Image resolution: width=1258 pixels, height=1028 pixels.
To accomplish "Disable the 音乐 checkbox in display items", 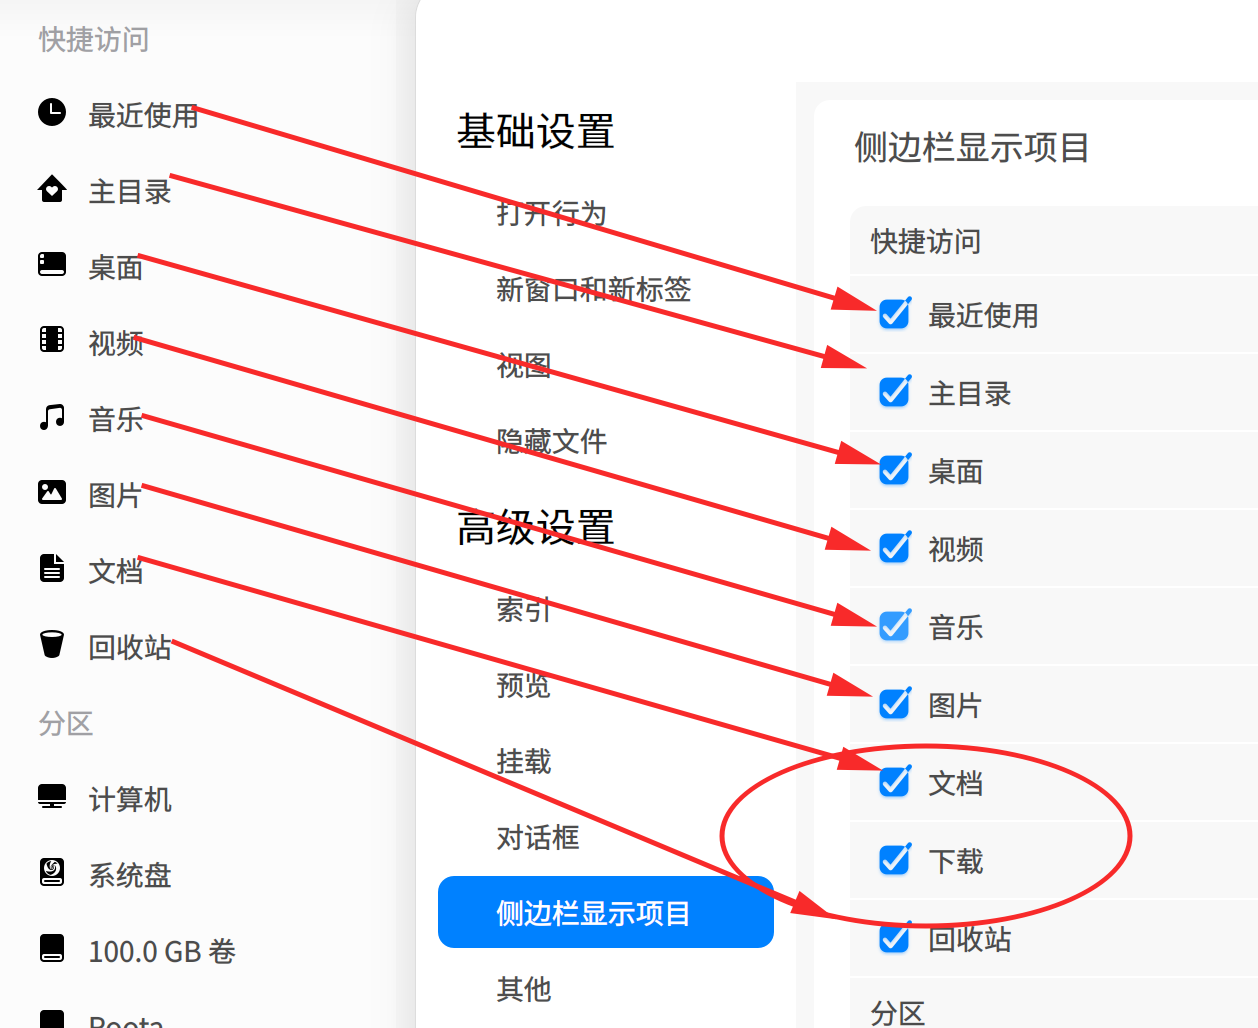I will tap(893, 626).
